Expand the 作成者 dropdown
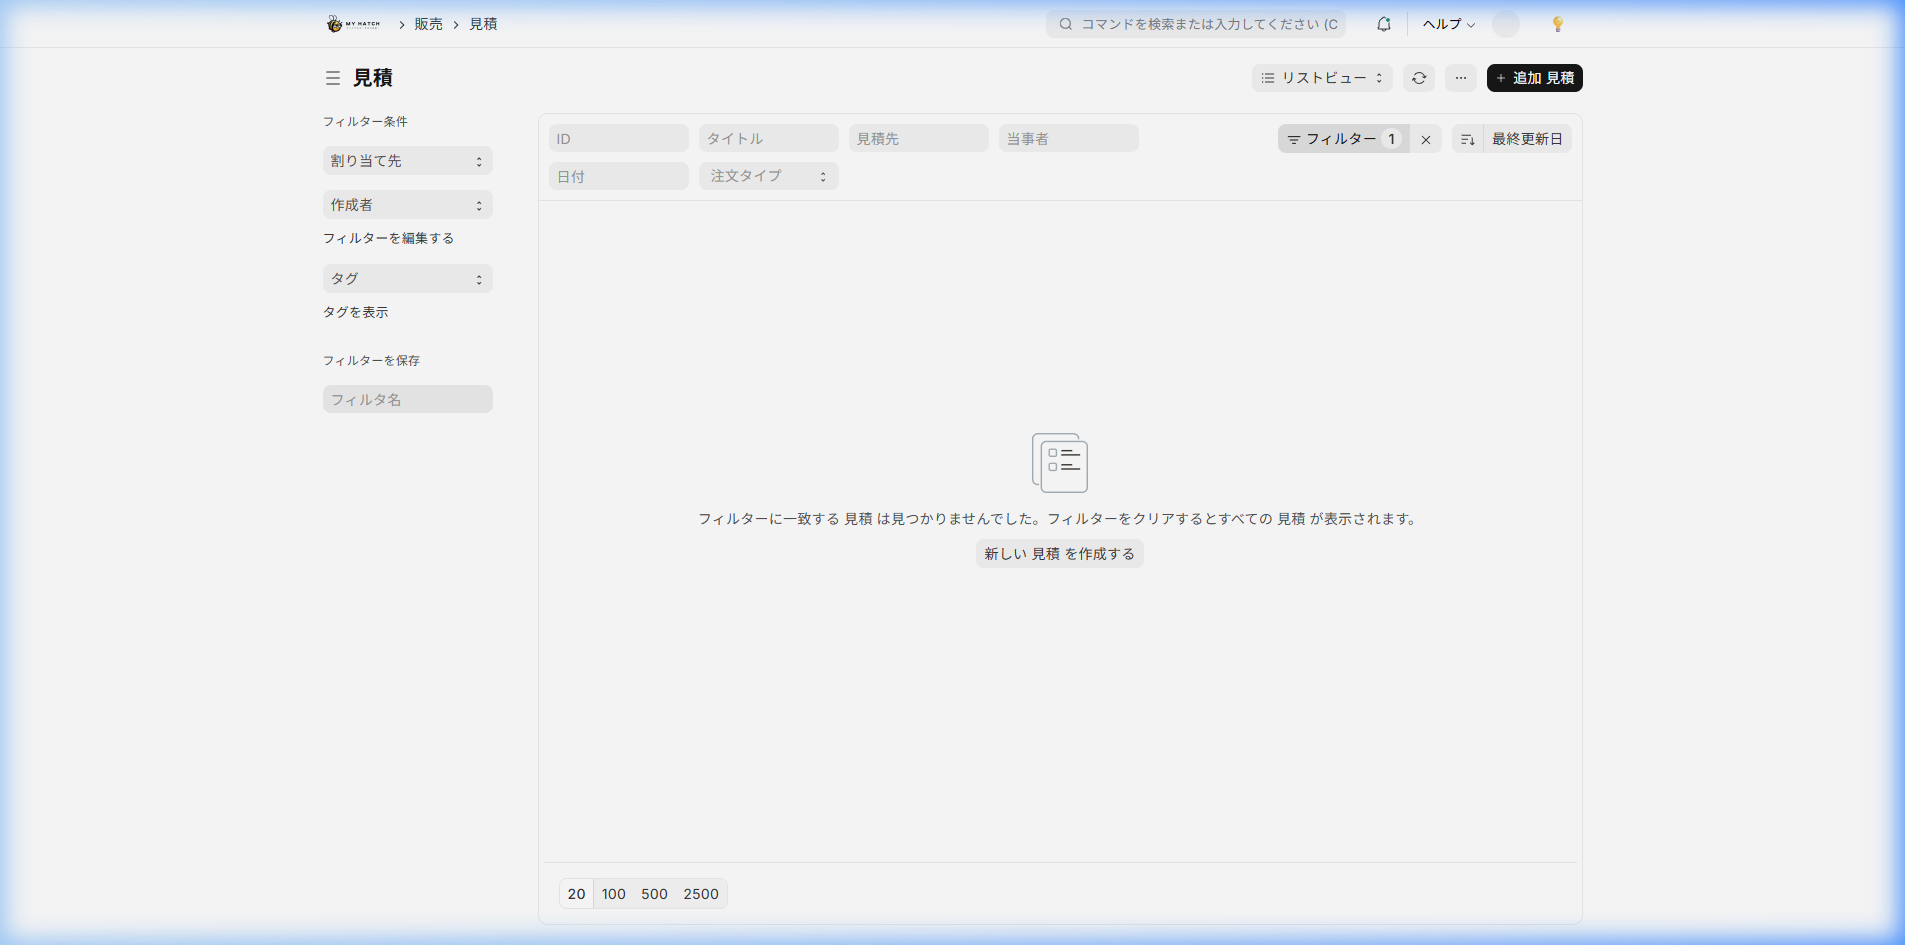This screenshot has height=945, width=1920. pyautogui.click(x=407, y=205)
